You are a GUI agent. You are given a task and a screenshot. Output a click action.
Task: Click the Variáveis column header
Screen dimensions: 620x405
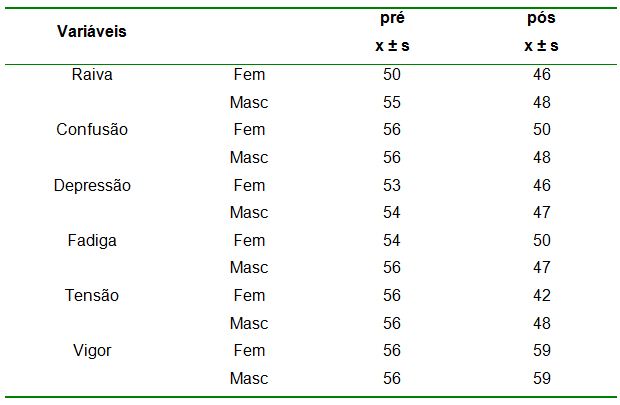point(92,31)
